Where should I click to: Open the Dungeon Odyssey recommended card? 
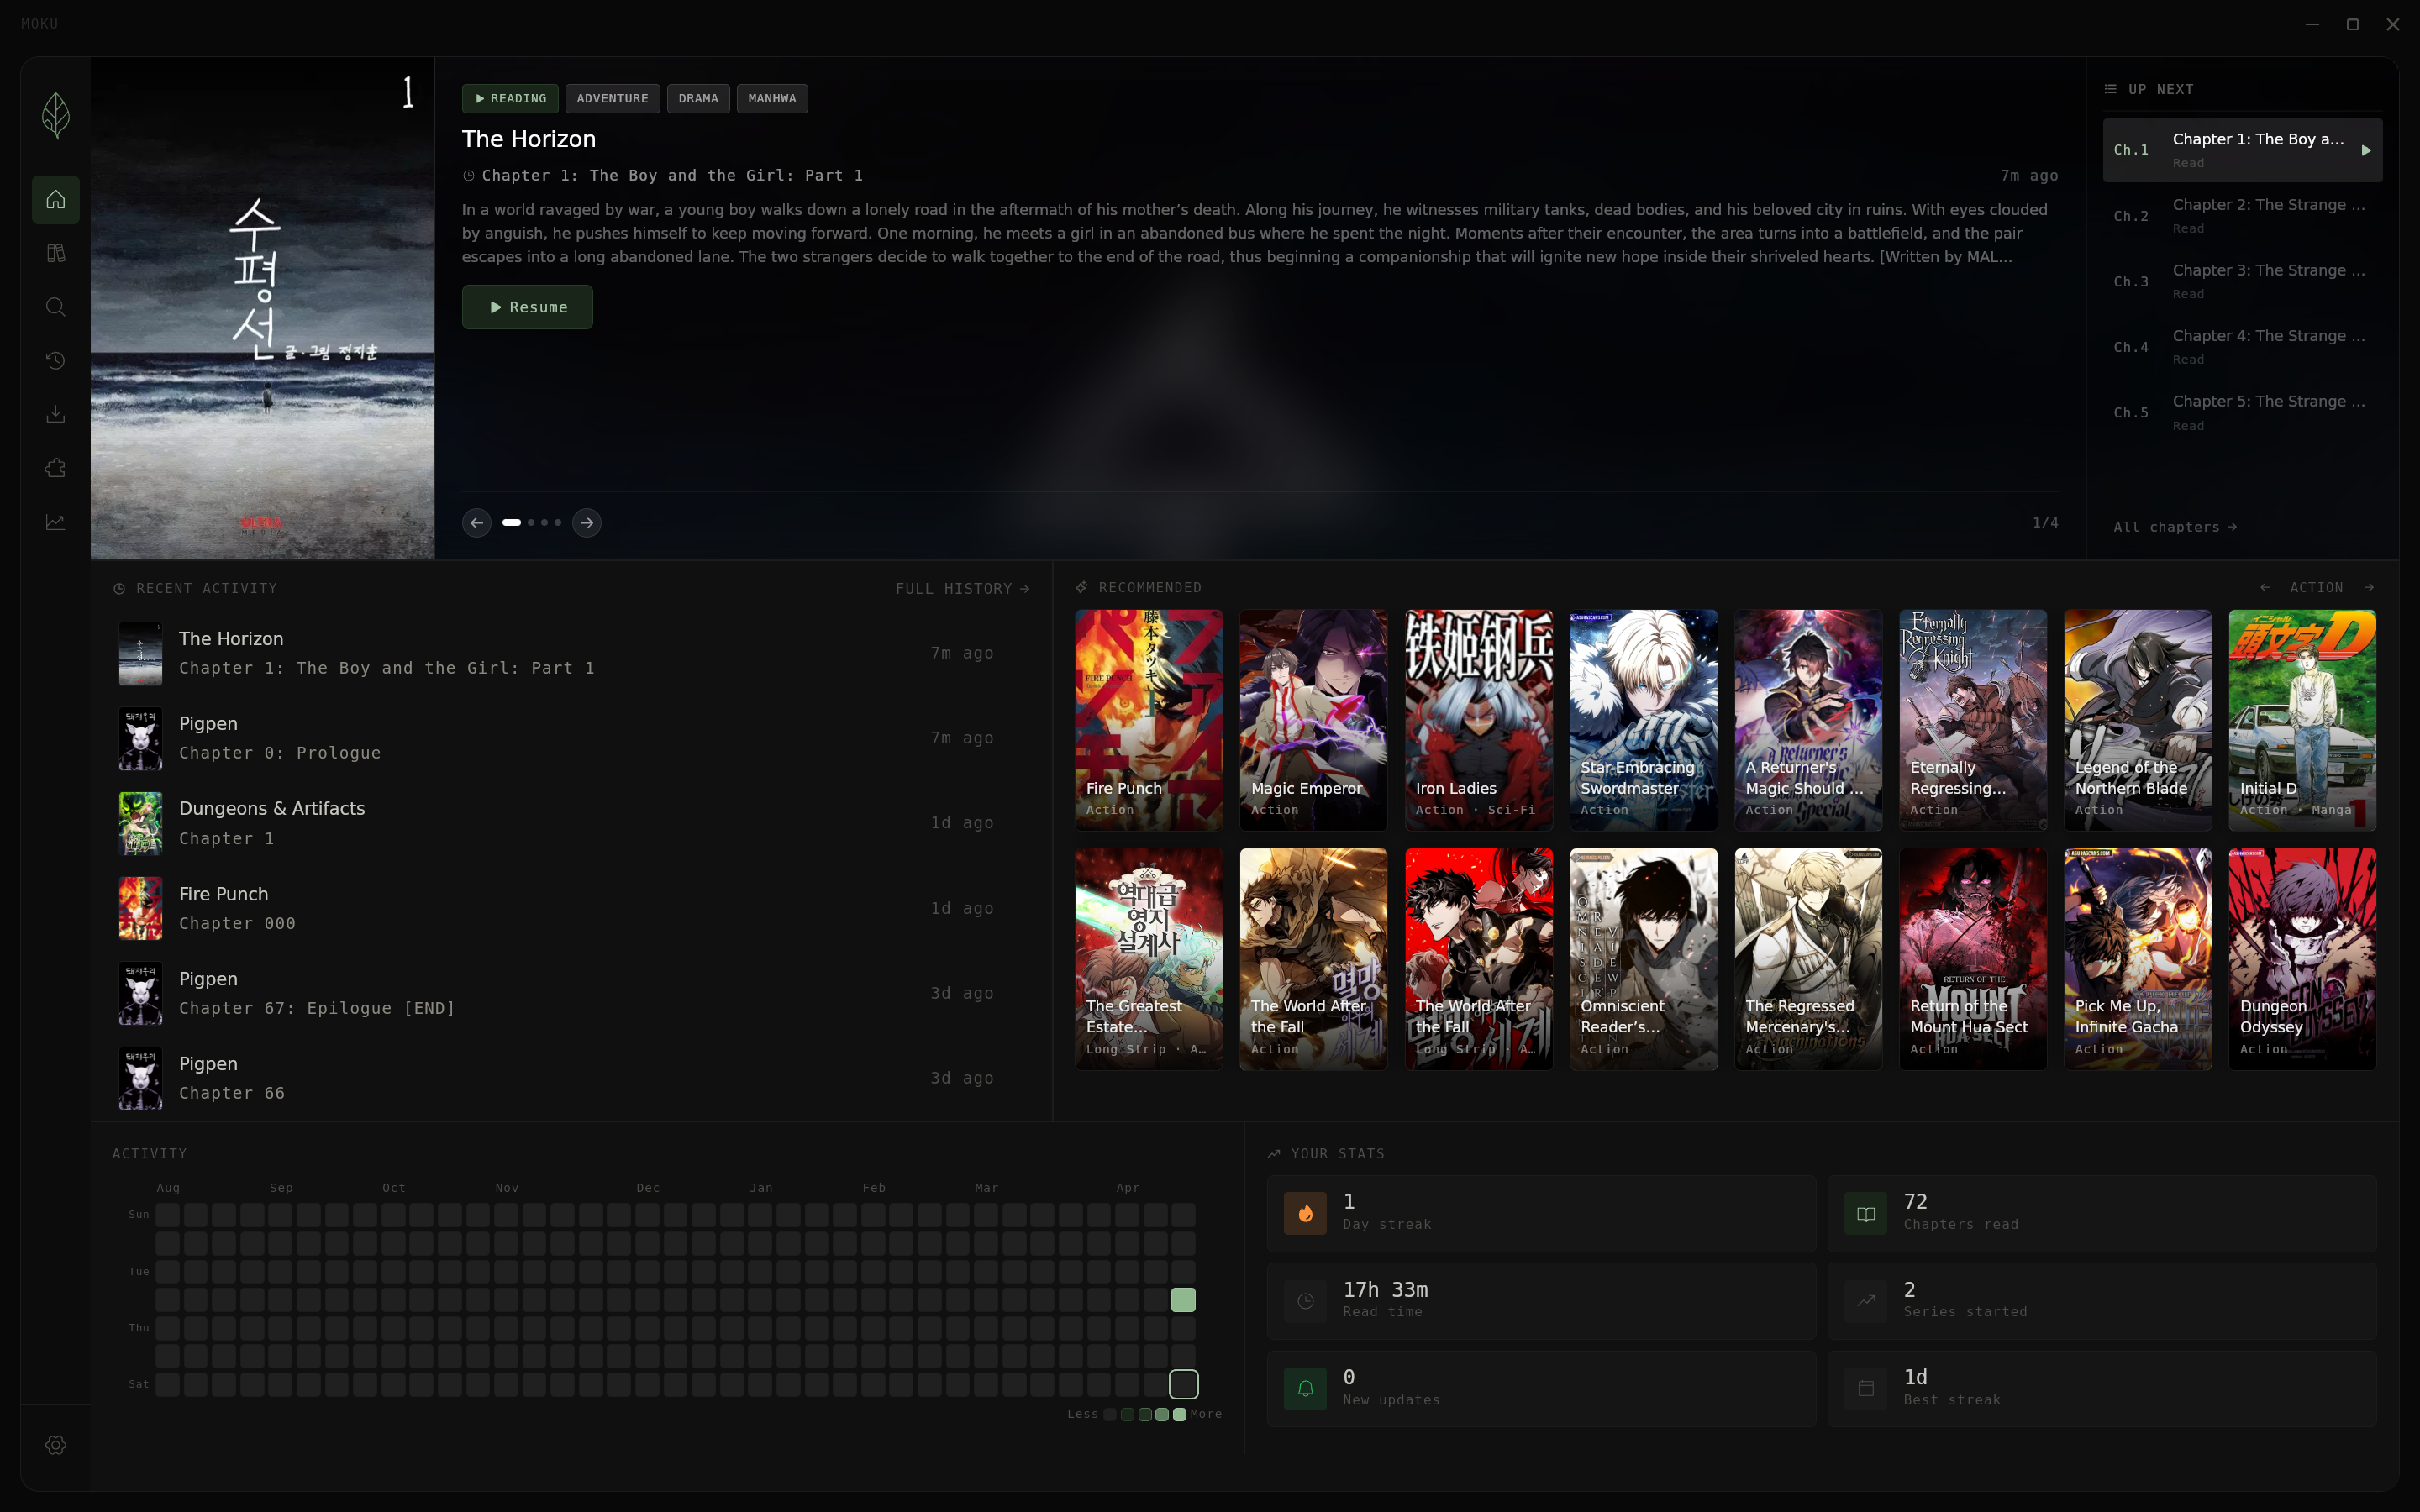click(x=2302, y=959)
